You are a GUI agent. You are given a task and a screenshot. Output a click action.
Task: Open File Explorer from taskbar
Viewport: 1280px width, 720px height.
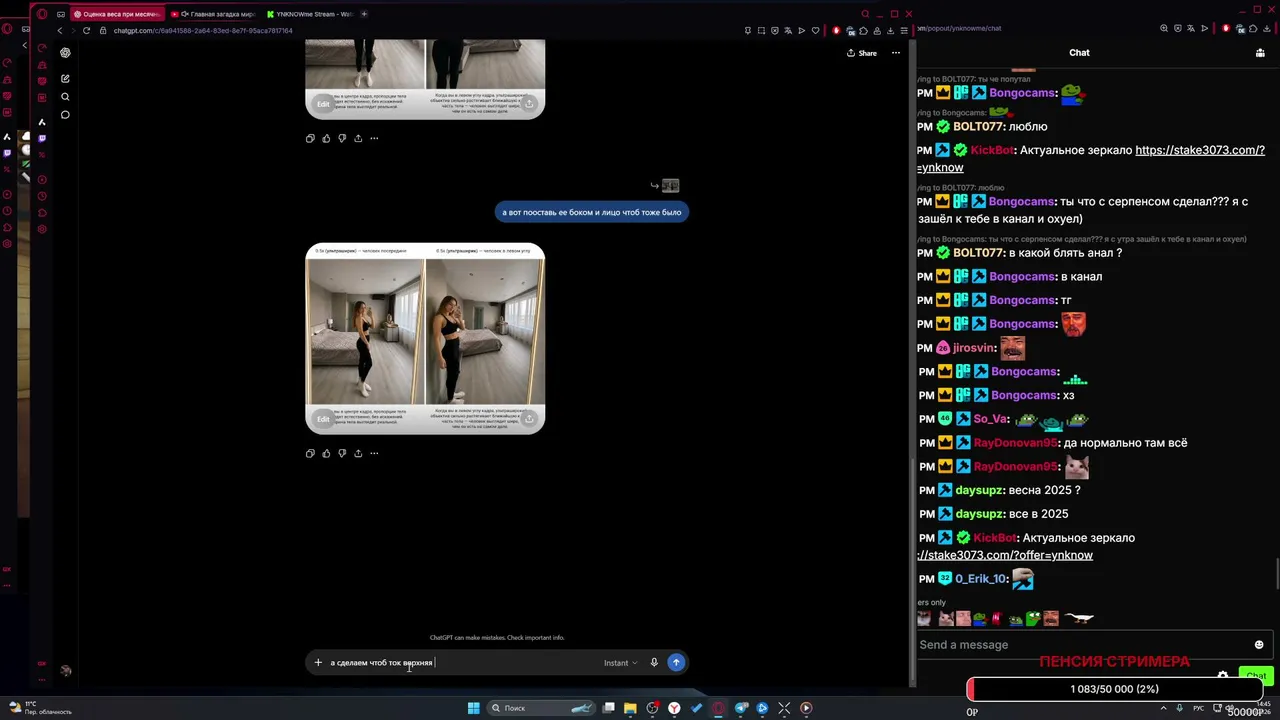[x=630, y=708]
